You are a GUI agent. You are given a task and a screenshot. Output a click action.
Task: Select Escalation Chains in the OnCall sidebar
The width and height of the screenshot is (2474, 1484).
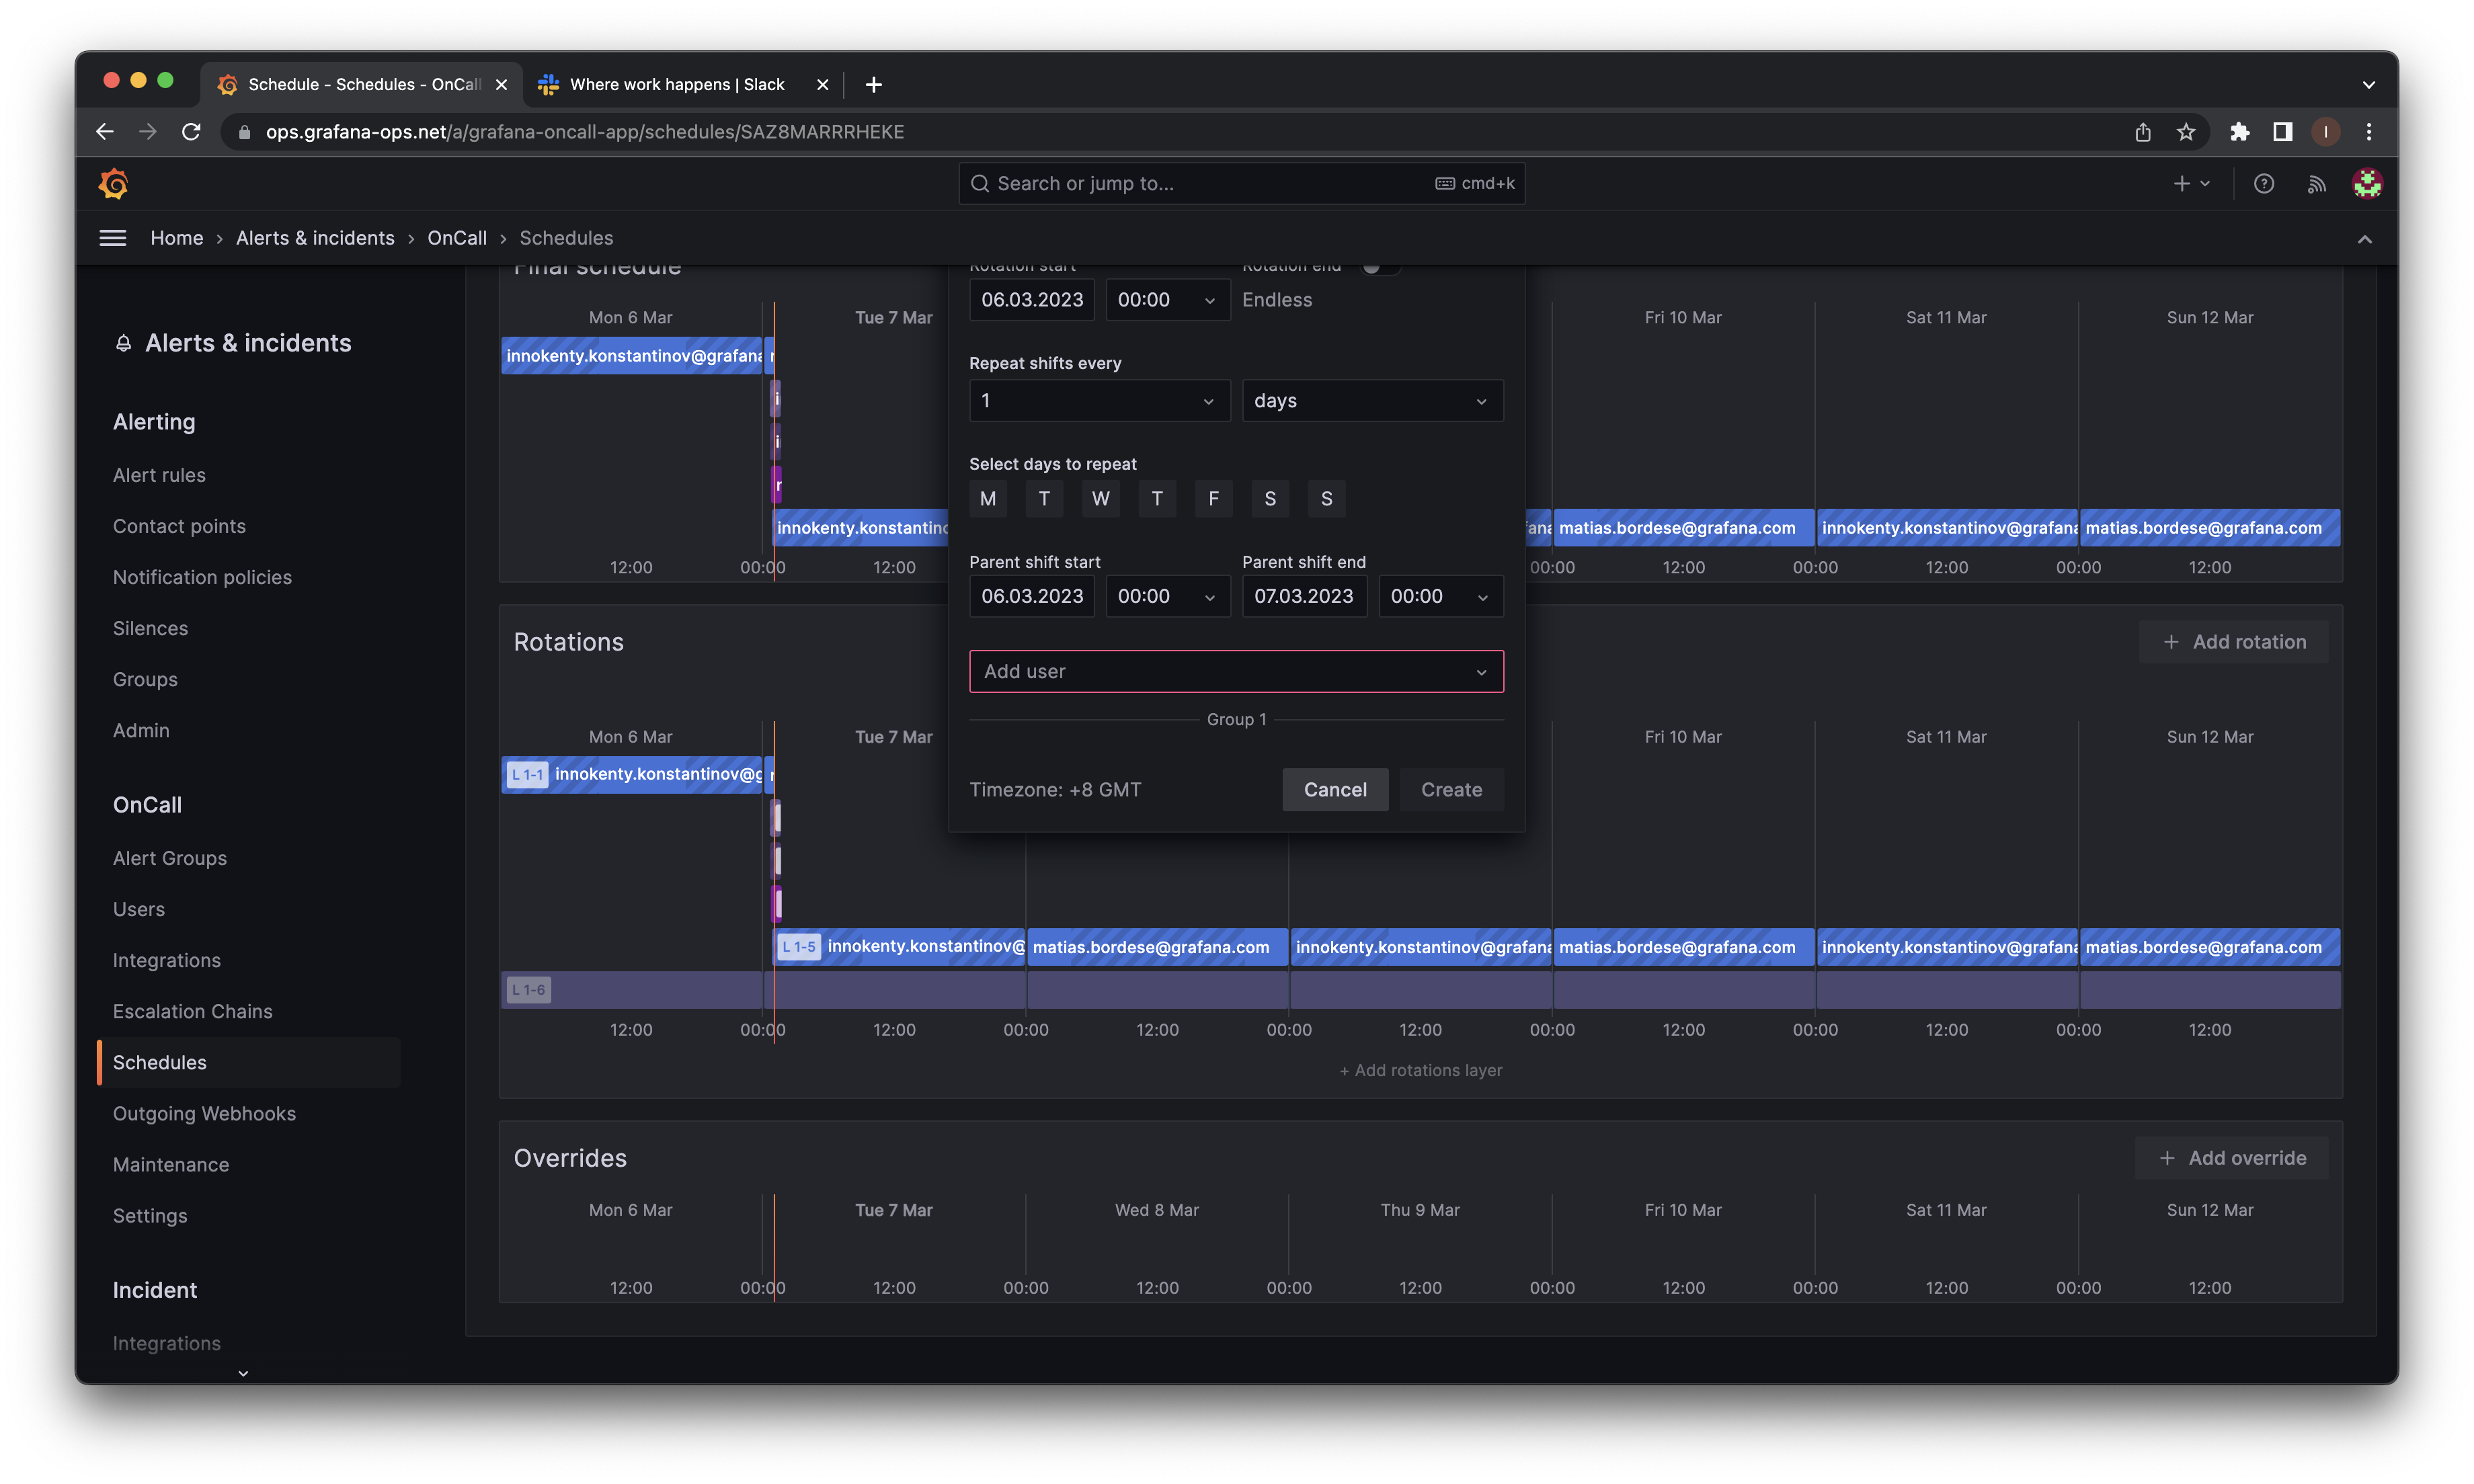tap(192, 1011)
